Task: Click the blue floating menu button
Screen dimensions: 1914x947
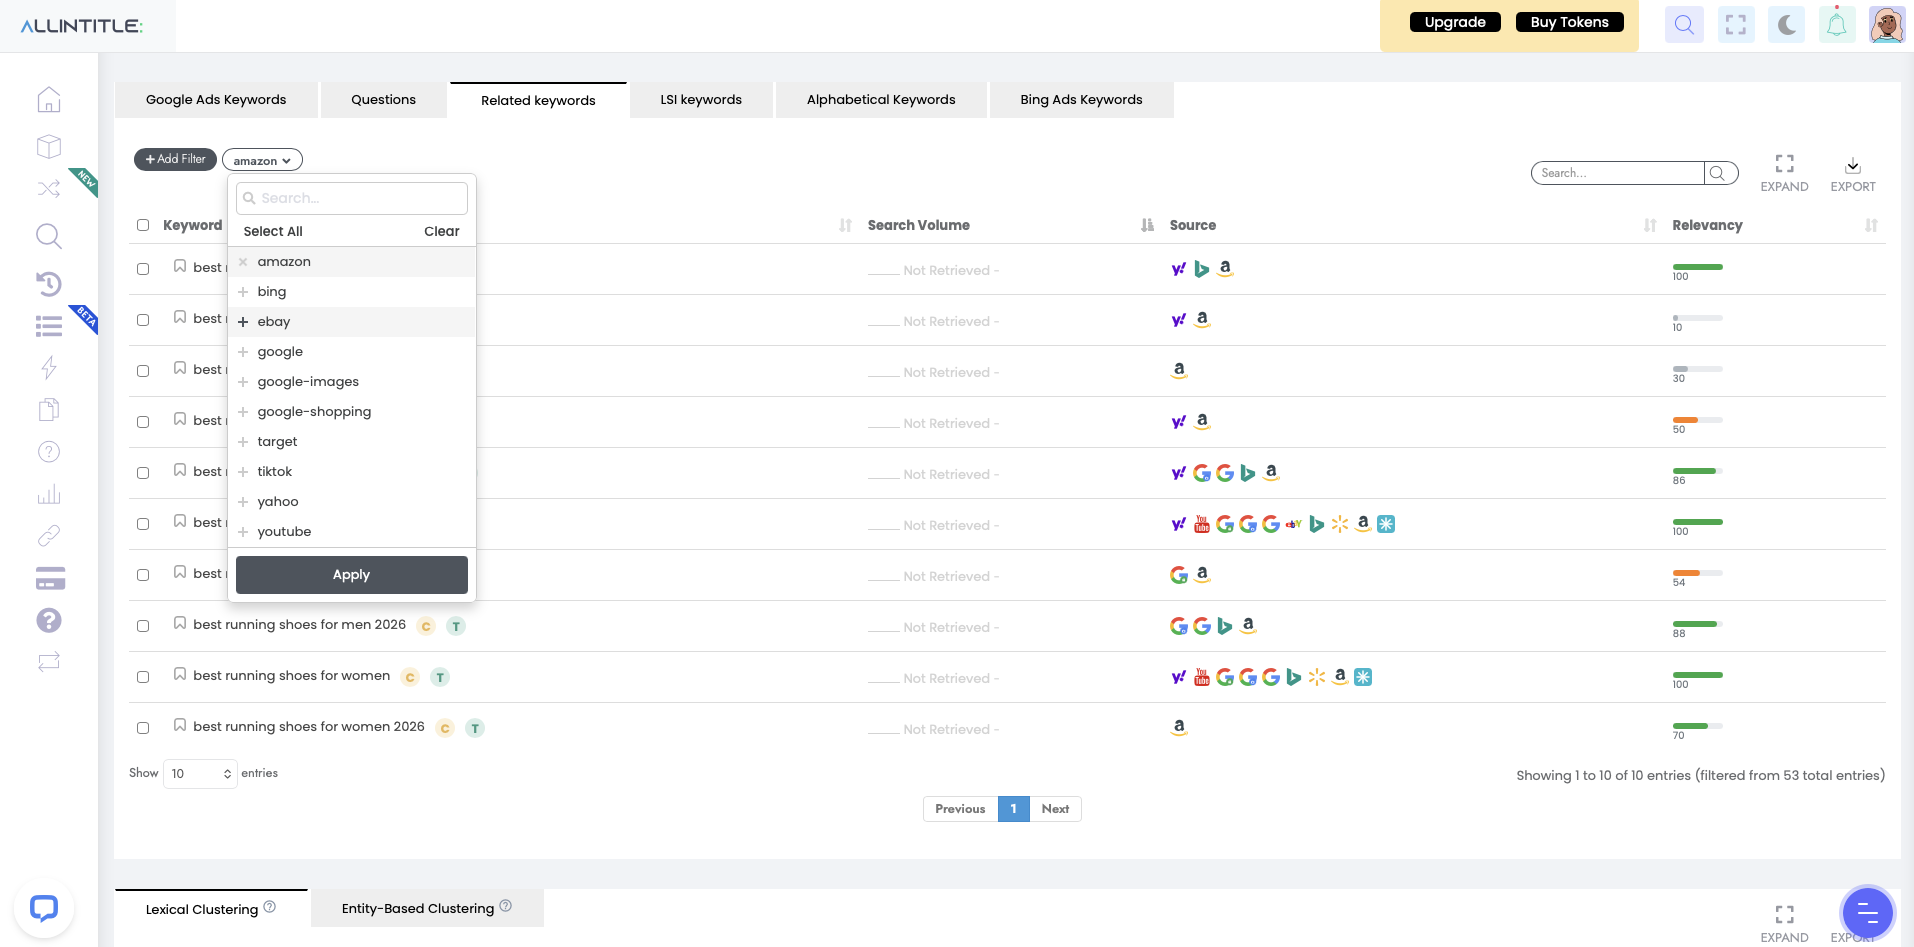Action: coord(1867,912)
